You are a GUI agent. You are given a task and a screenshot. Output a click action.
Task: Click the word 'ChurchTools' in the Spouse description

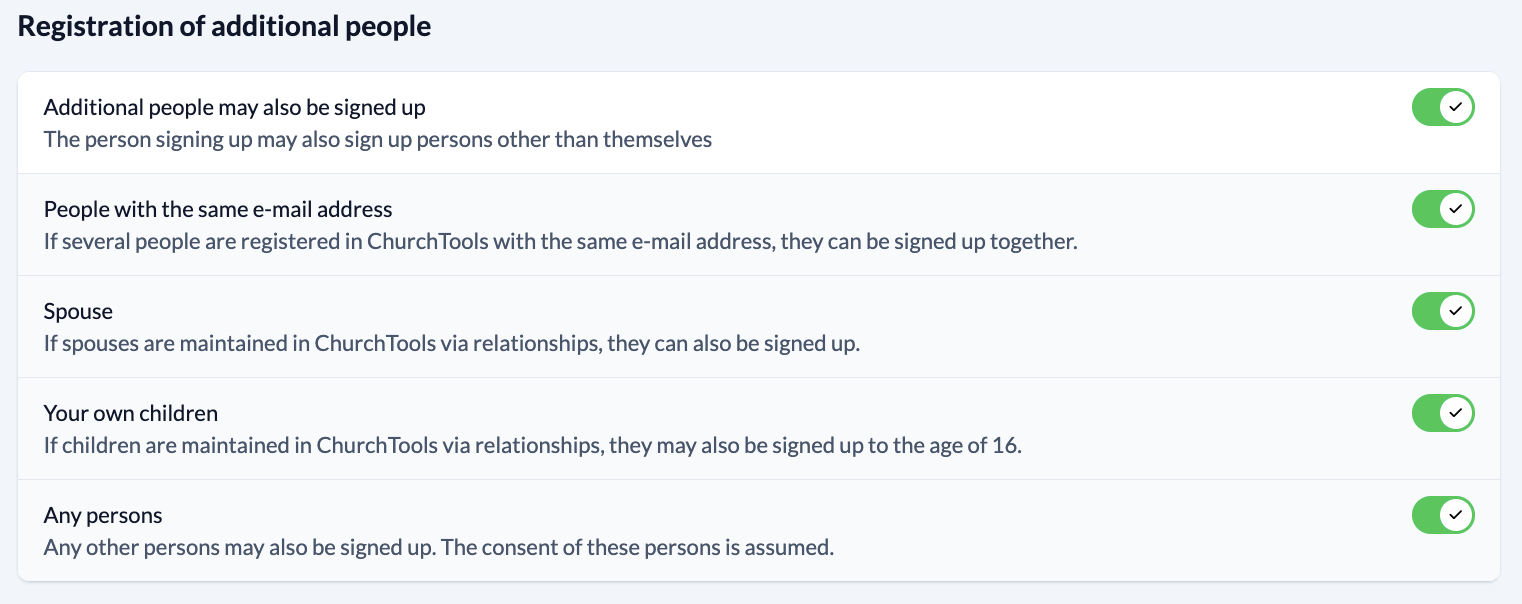pos(375,343)
